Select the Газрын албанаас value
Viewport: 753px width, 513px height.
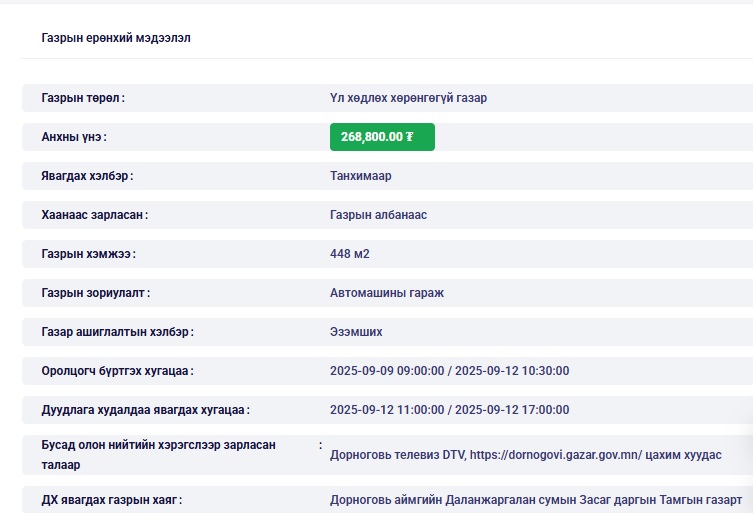pos(379,215)
